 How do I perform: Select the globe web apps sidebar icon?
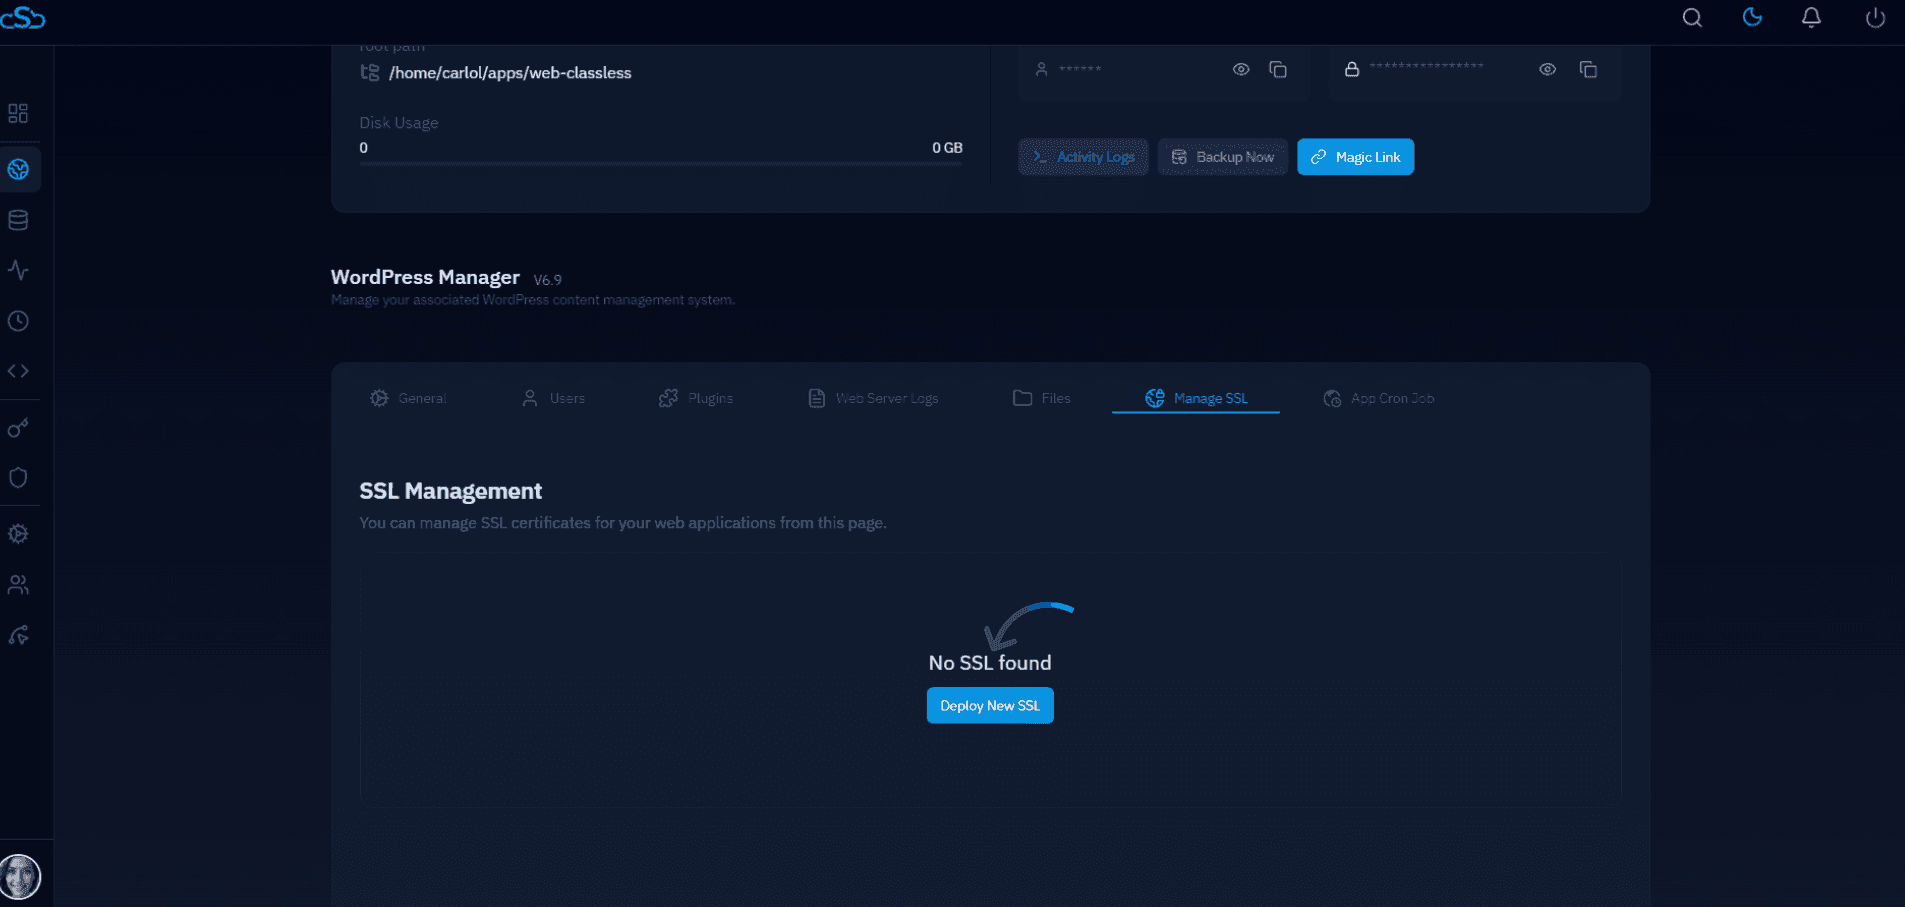[x=18, y=169]
